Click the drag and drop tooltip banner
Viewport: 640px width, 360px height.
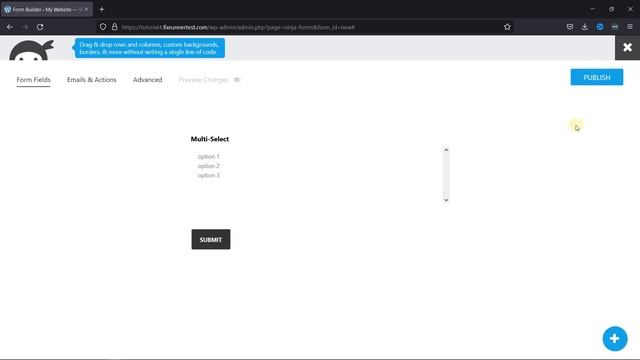click(149, 48)
